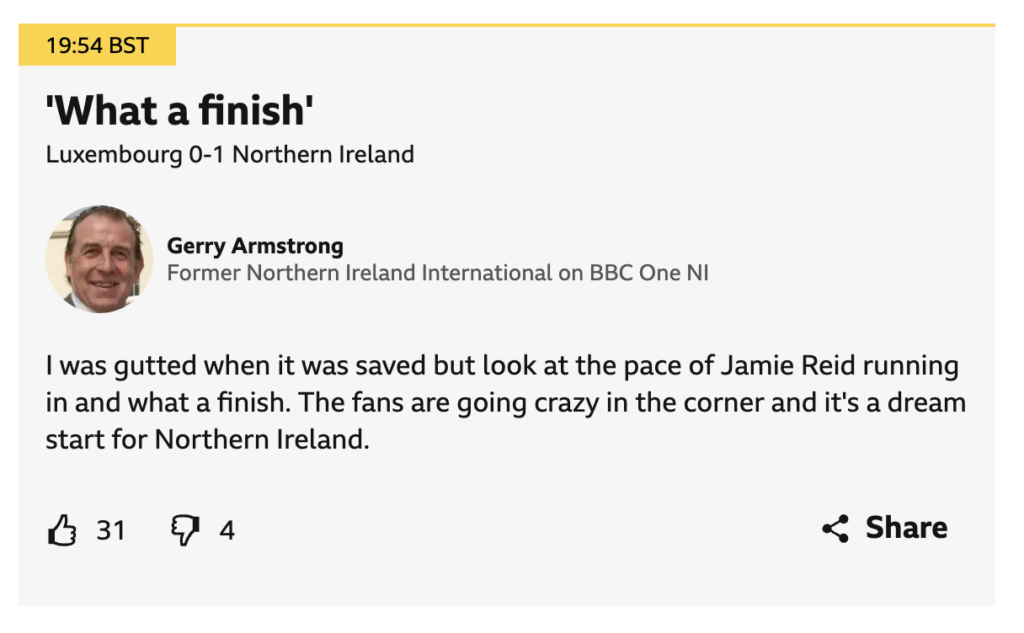The height and width of the screenshot is (633, 1024).
Task: Click the share network icon
Action: [836, 528]
